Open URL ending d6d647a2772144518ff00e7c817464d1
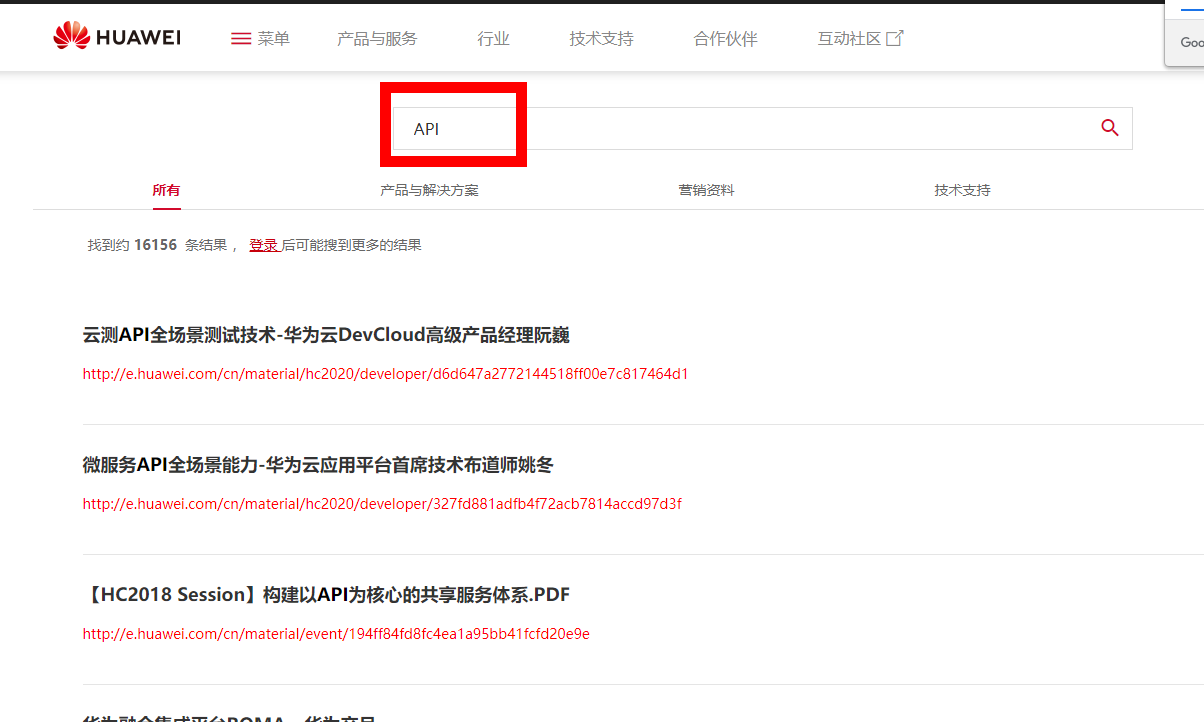Screen dimensions: 1204x722 (385, 375)
